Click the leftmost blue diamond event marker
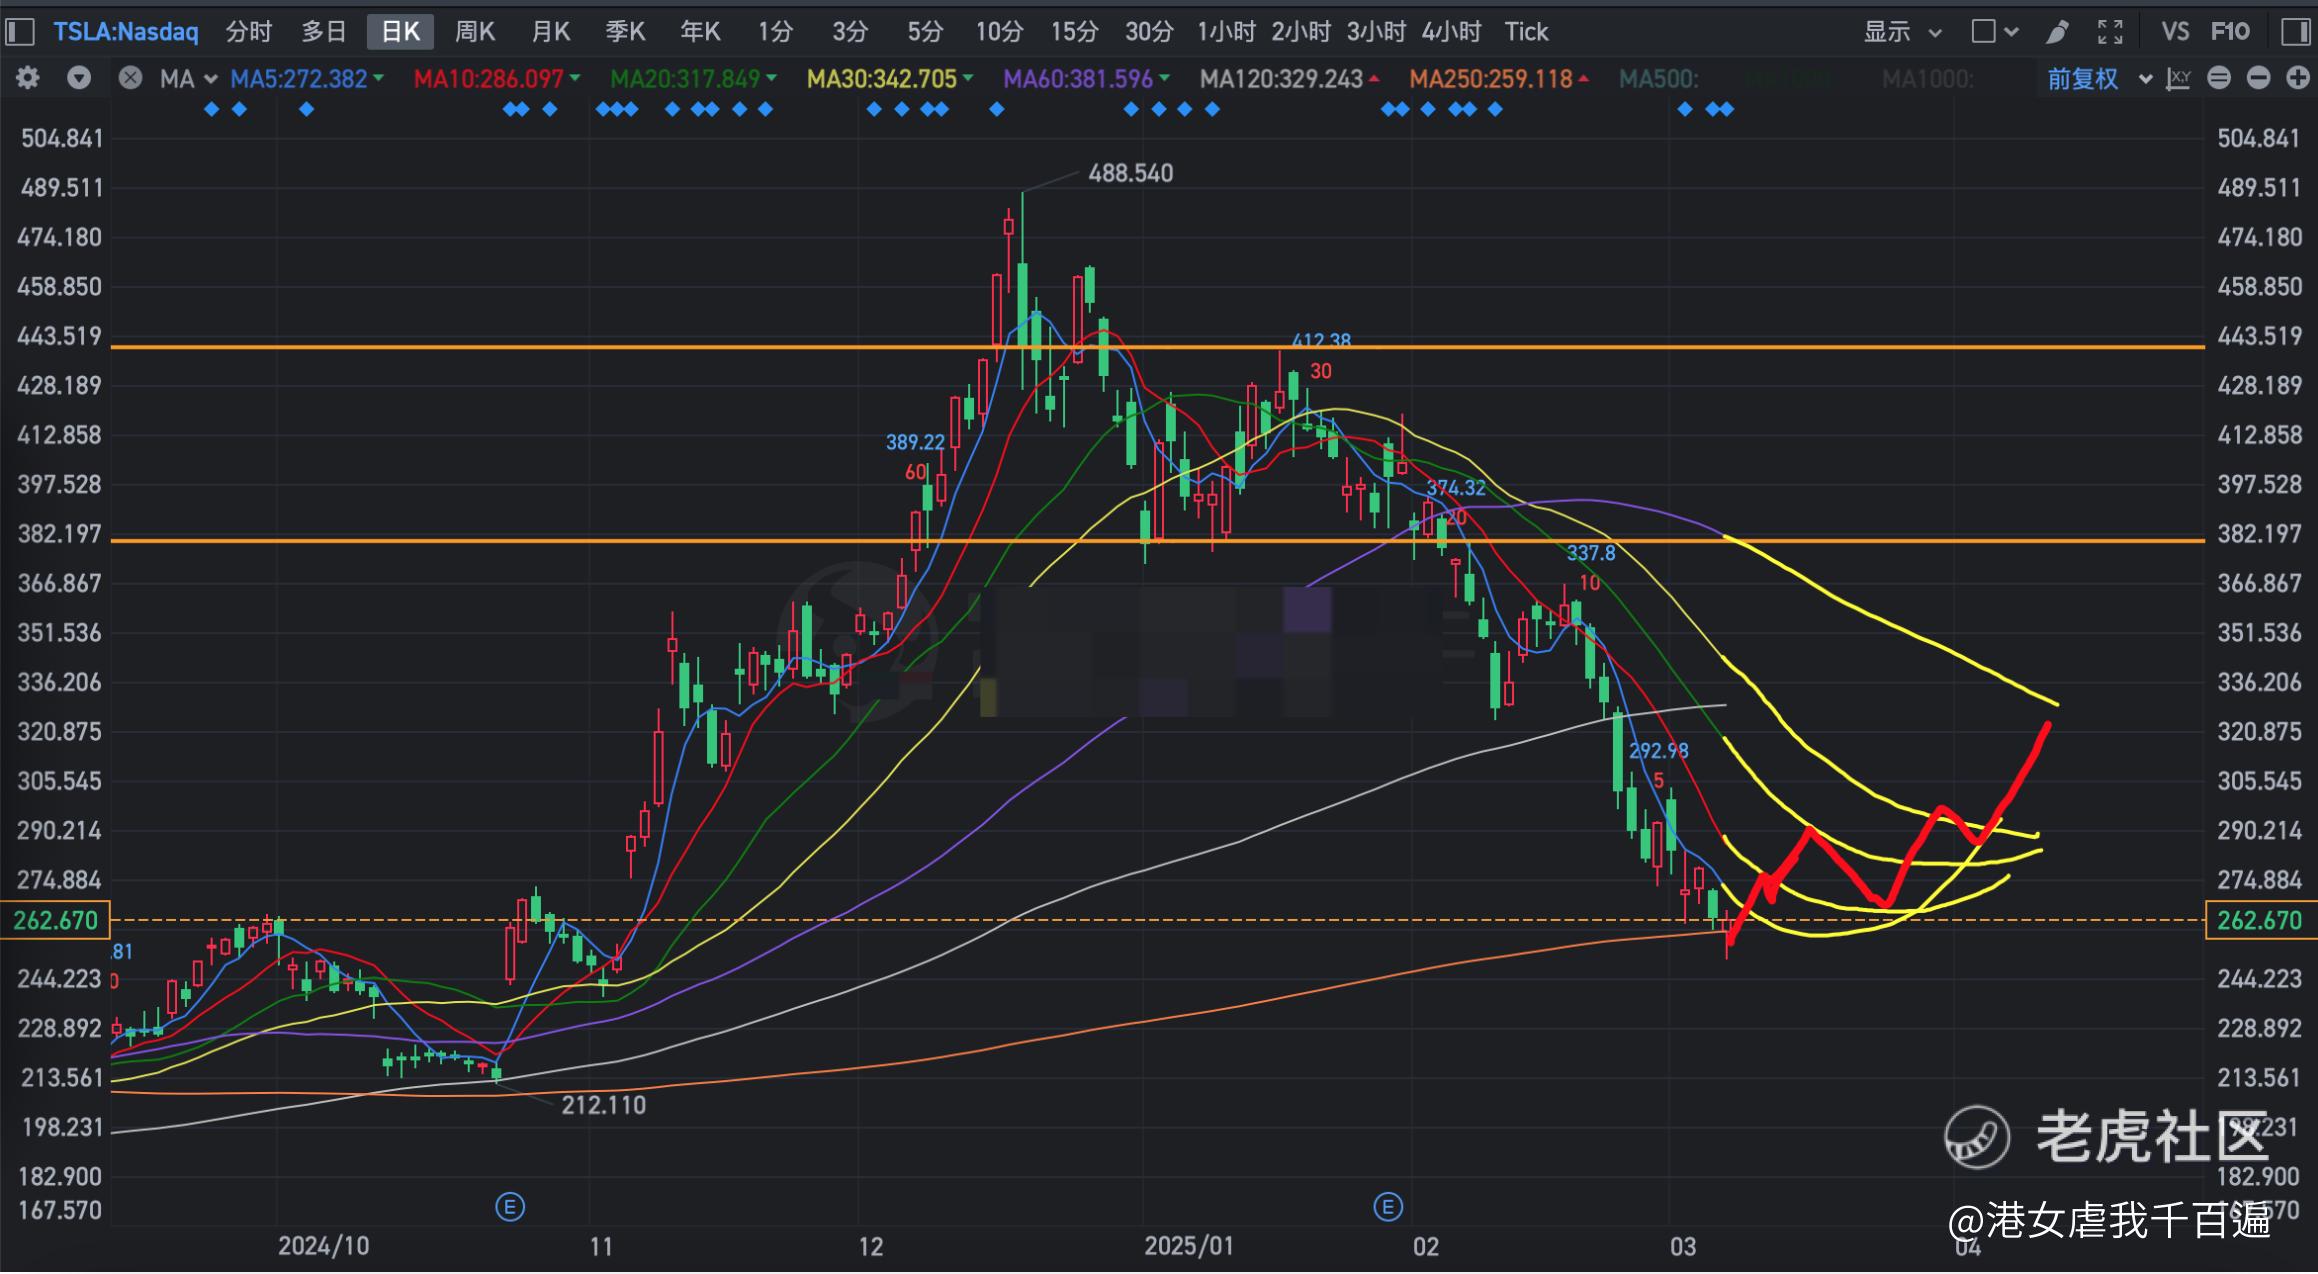Image resolution: width=2318 pixels, height=1274 pixels. pyautogui.click(x=211, y=109)
